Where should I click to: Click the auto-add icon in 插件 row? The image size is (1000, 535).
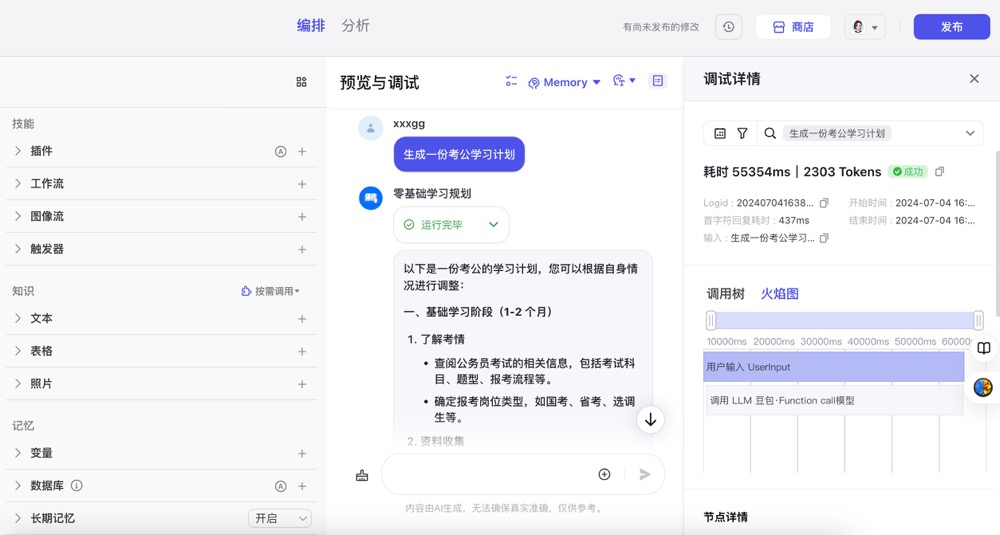(281, 151)
